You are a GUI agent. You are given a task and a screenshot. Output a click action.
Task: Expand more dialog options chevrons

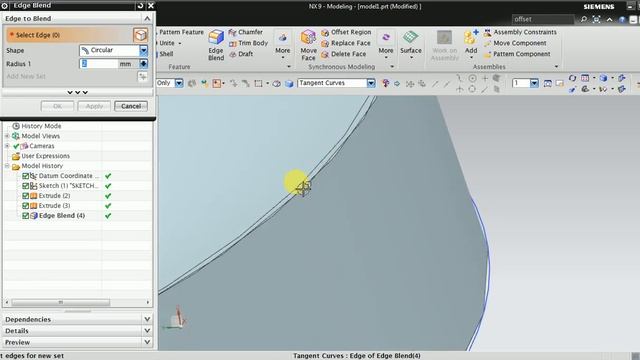78,92
